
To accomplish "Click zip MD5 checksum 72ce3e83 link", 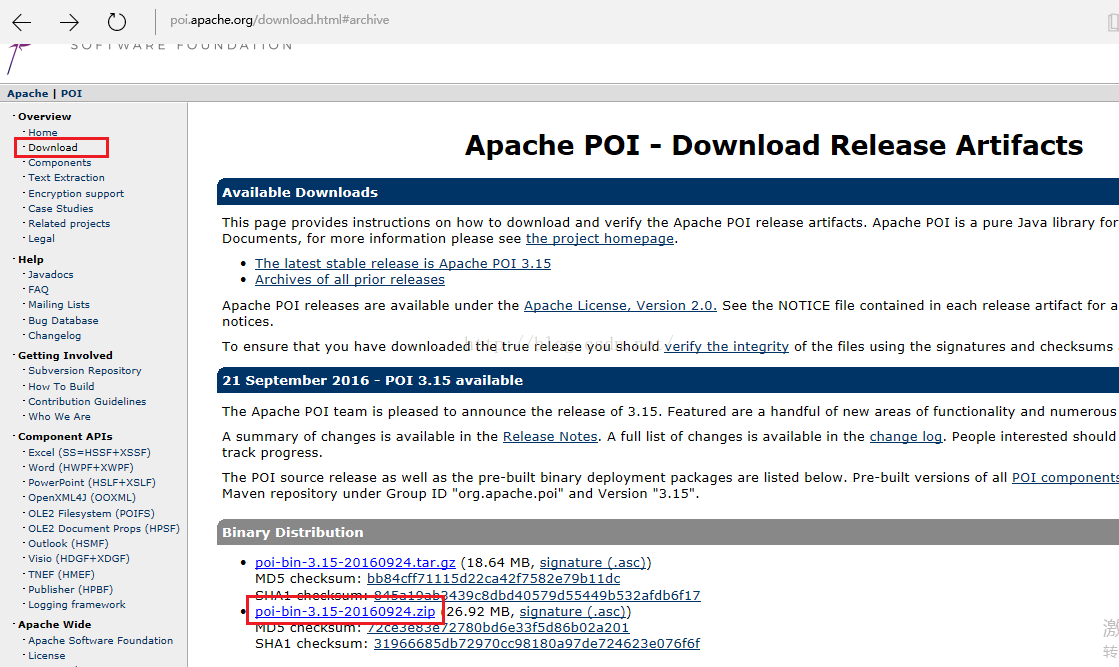I will click(x=497, y=628).
